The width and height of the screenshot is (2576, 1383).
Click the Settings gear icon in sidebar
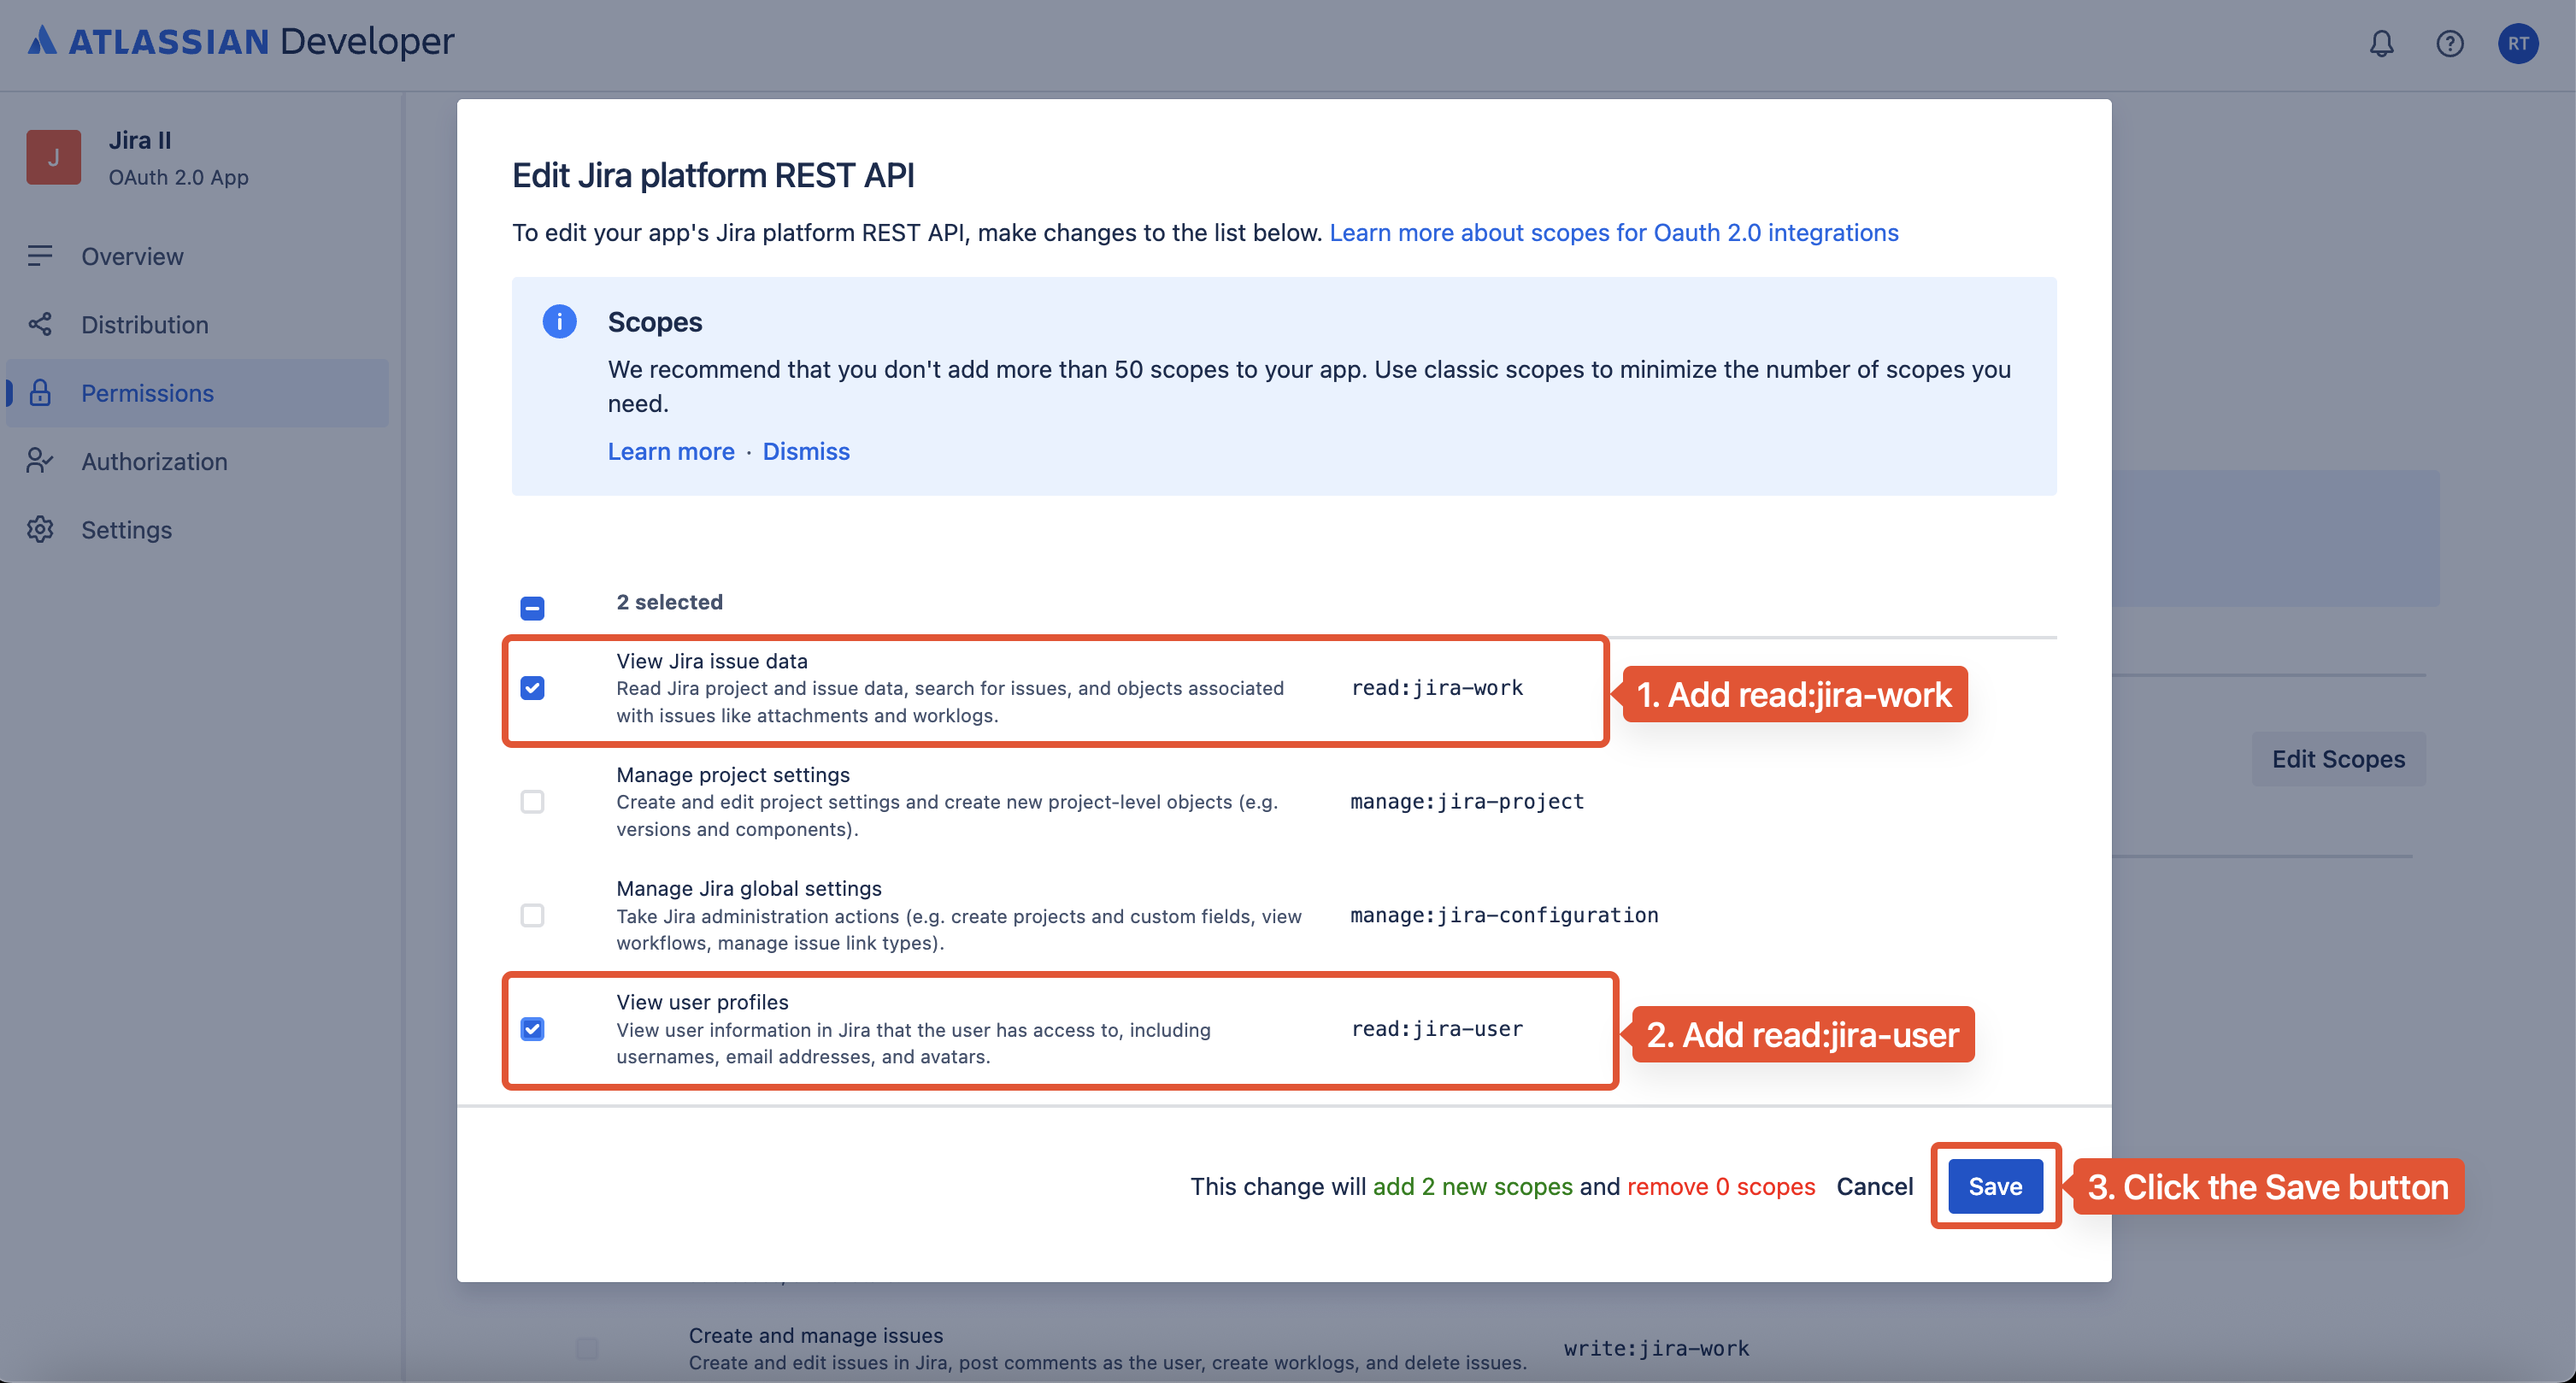tap(40, 529)
